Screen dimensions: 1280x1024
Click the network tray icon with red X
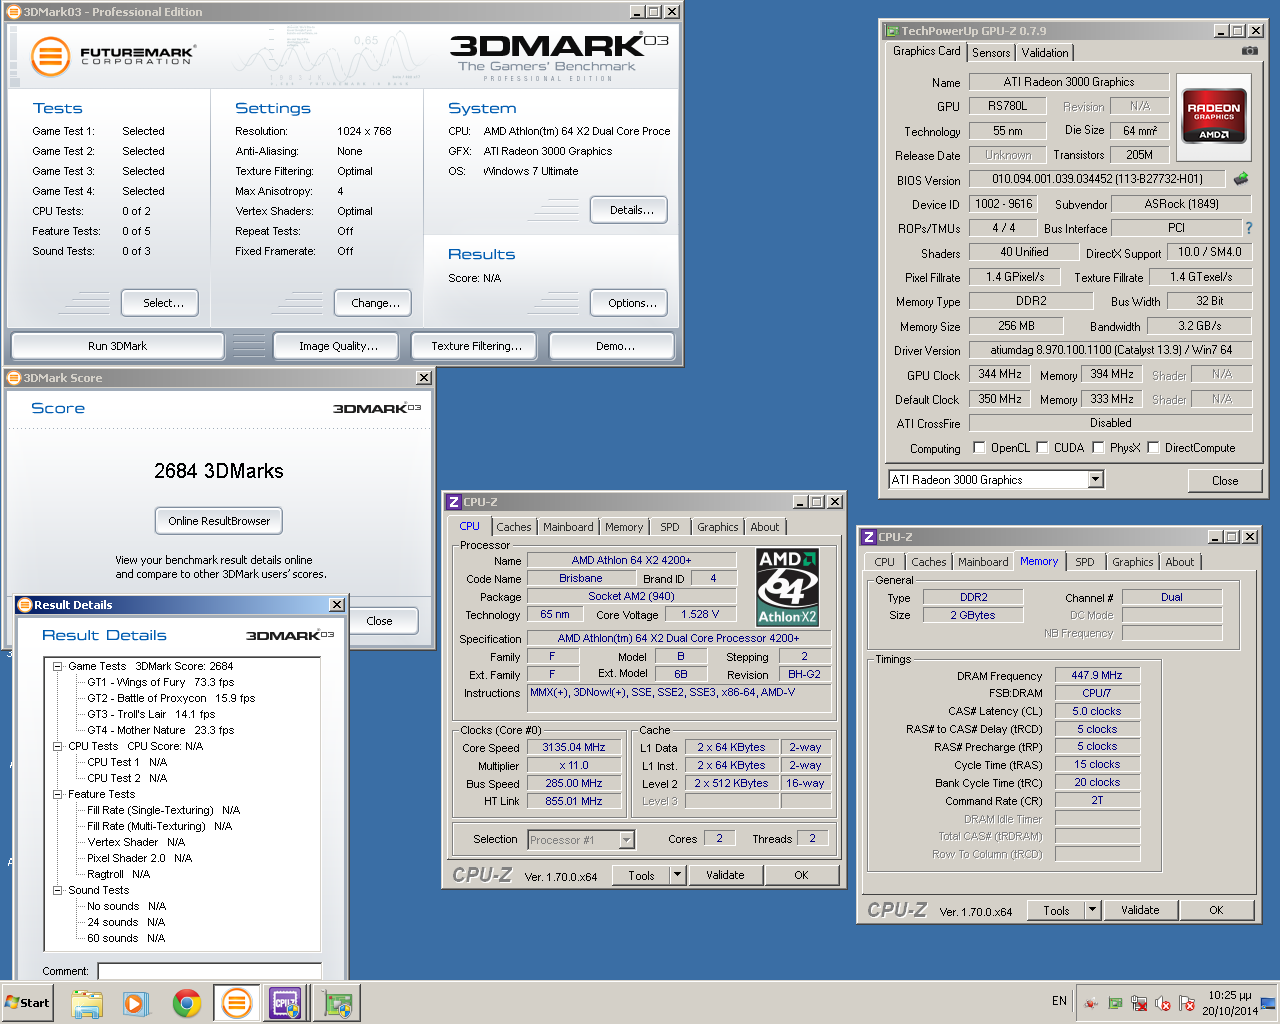[x=1138, y=1003]
